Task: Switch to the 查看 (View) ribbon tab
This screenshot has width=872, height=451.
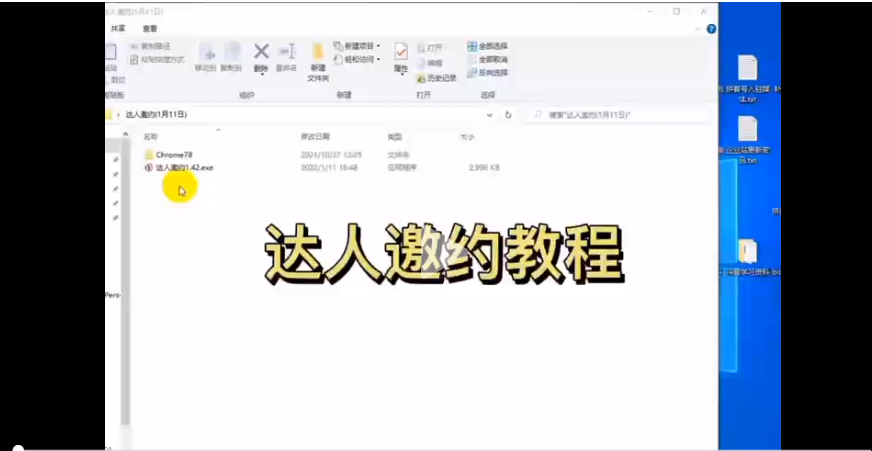Action: 150,29
